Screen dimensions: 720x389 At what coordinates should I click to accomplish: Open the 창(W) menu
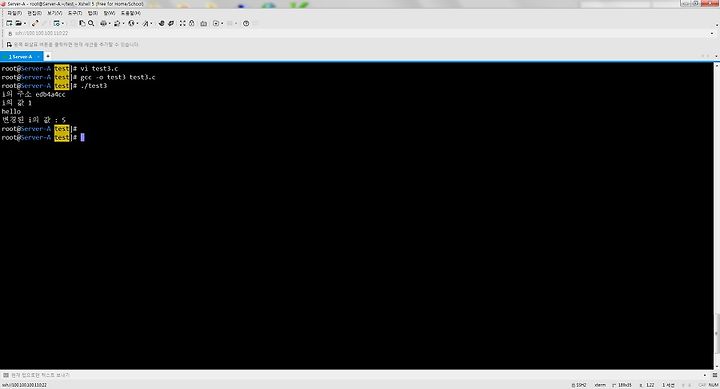pyautogui.click(x=109, y=13)
